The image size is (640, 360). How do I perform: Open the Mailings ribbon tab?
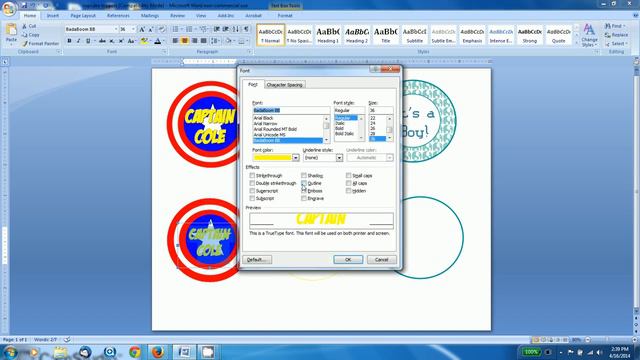(x=150, y=16)
